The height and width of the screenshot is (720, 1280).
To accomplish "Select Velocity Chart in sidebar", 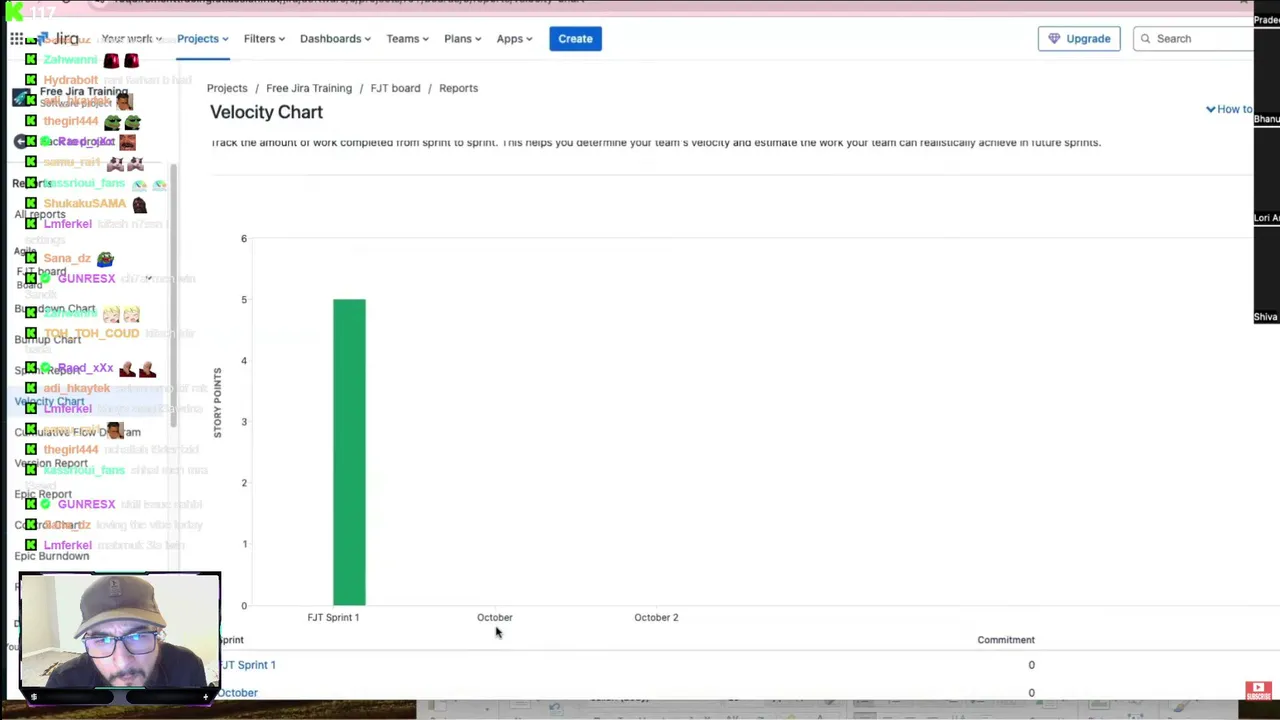I will (x=50, y=402).
